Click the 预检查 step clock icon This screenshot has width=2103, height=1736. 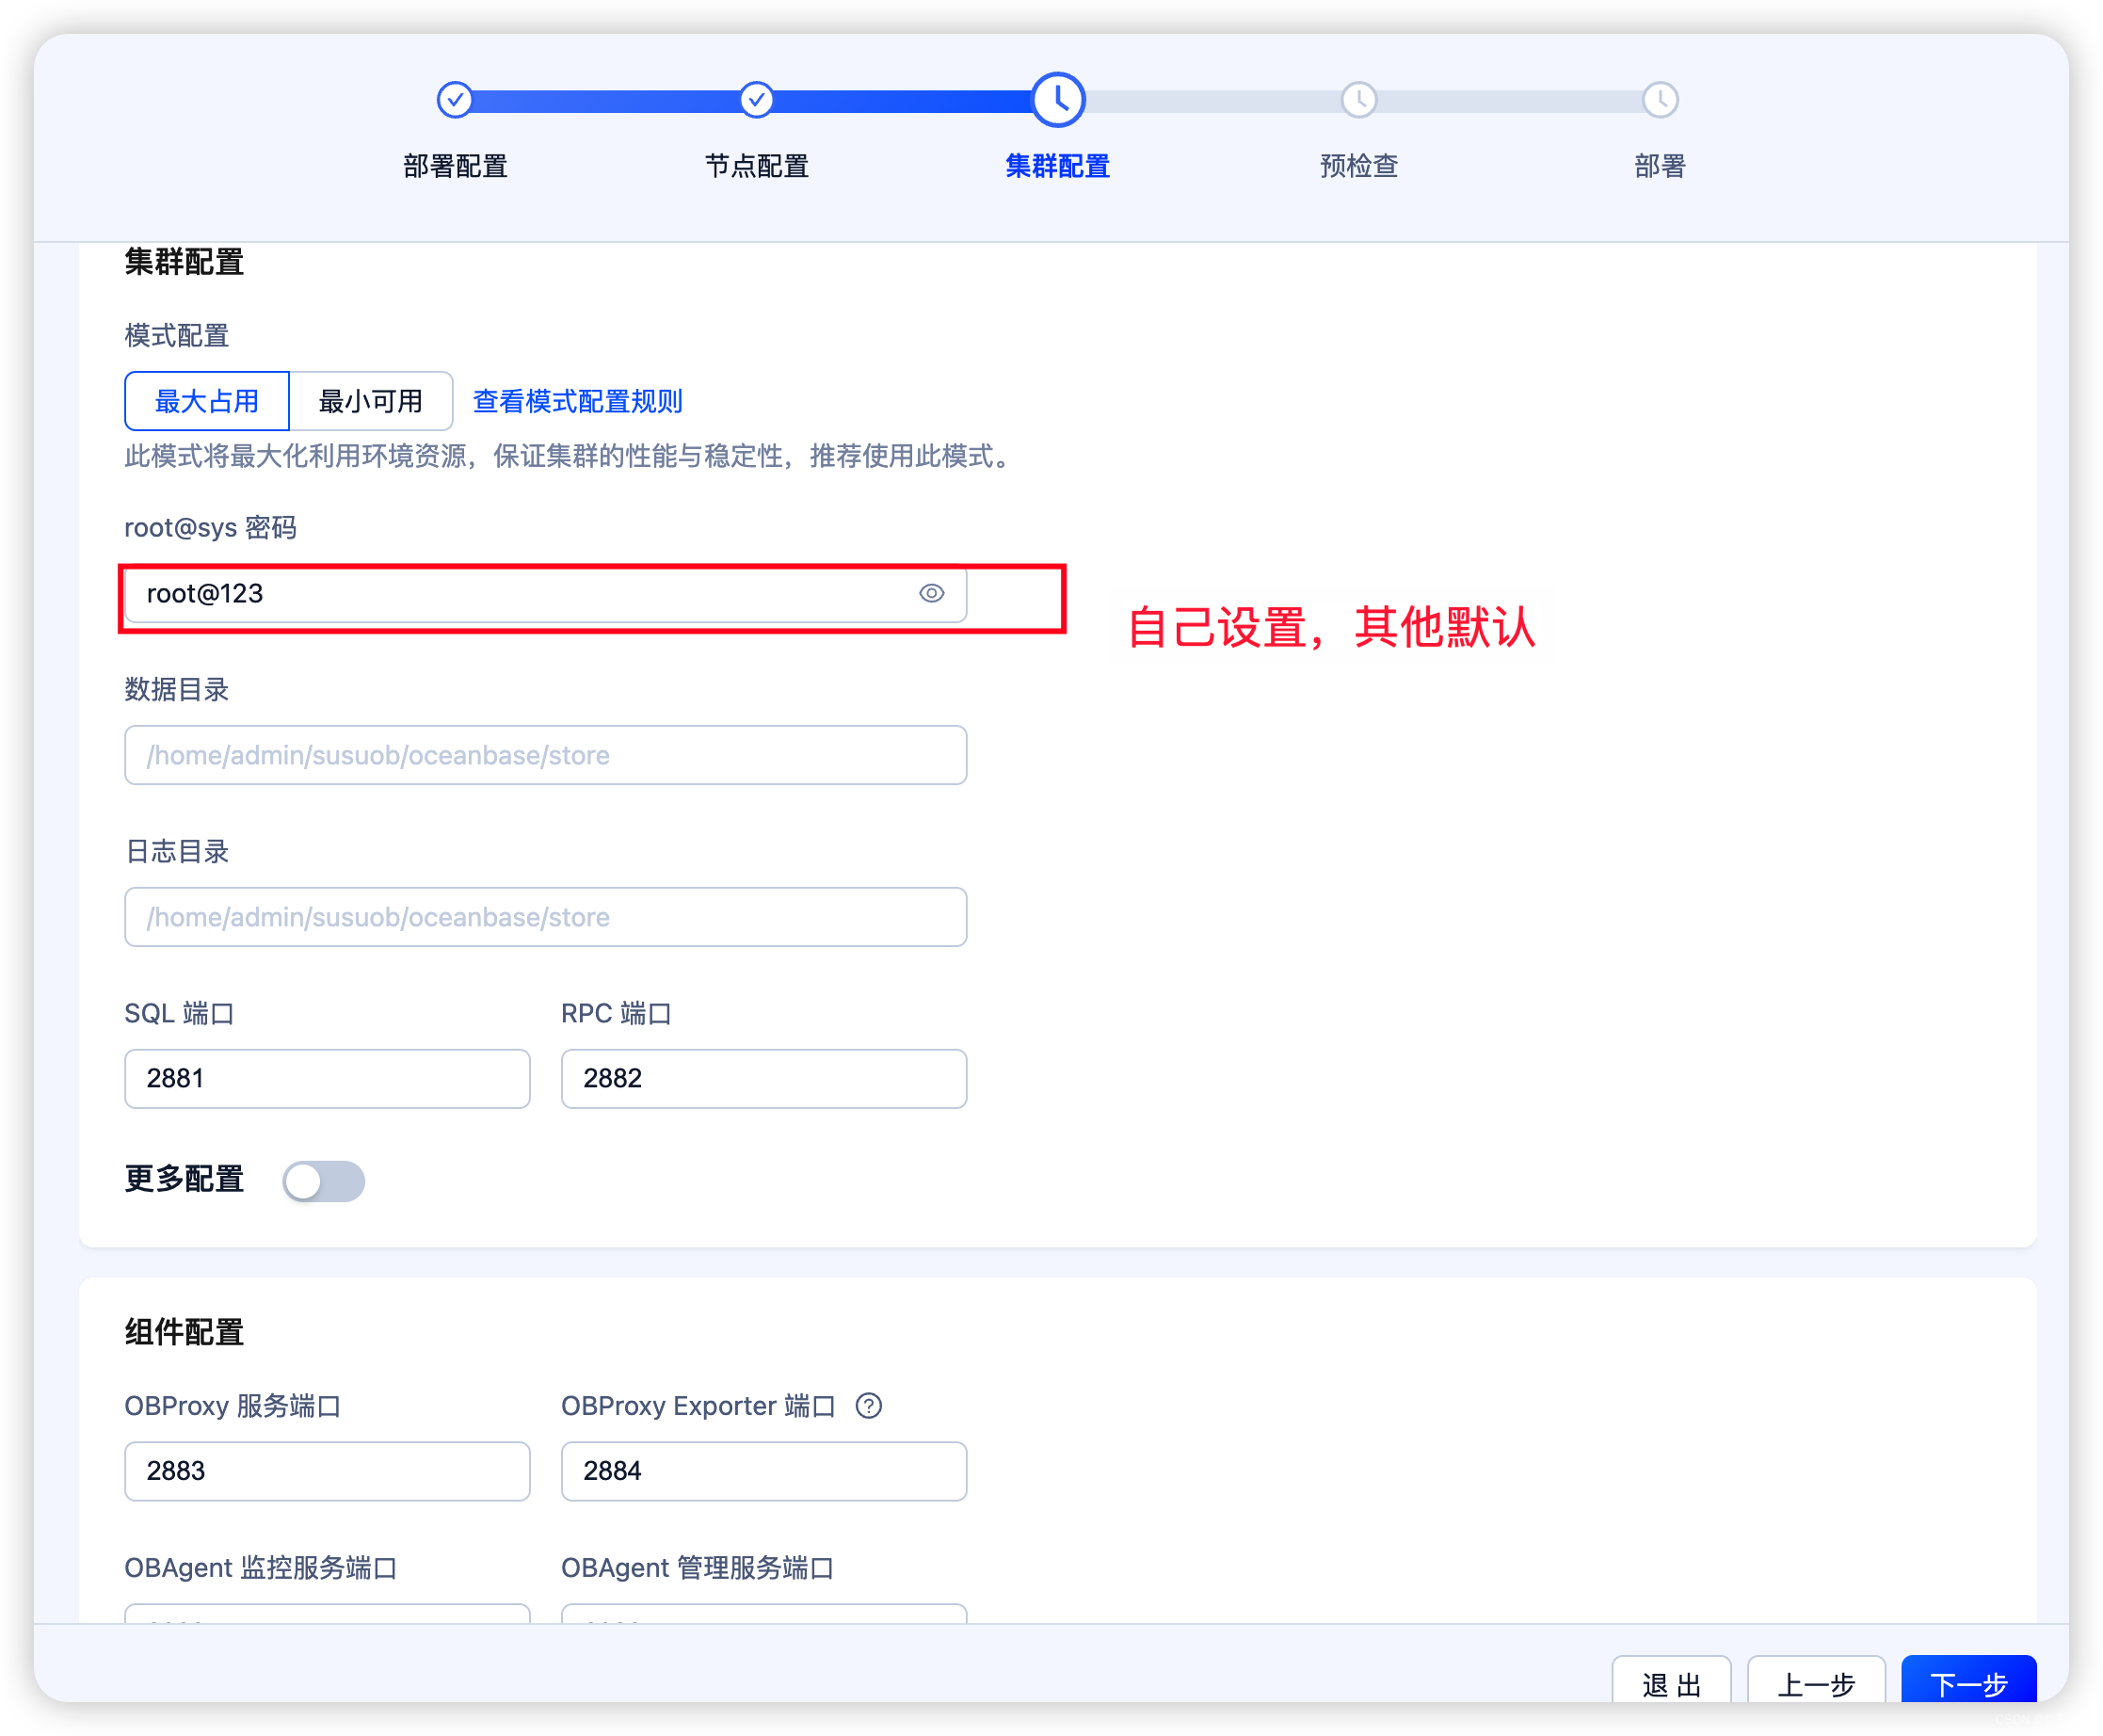coord(1358,100)
